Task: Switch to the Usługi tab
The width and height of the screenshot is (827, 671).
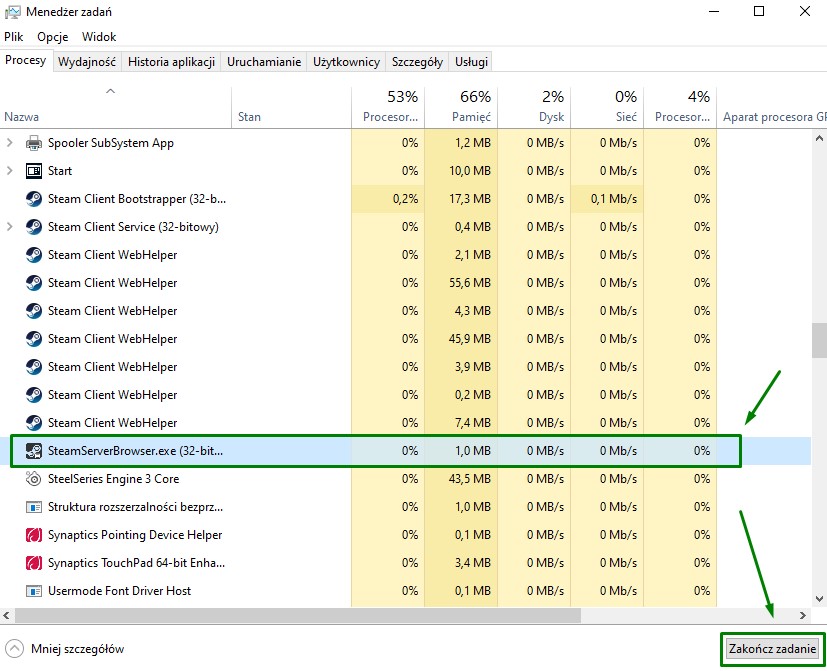Action: (471, 62)
